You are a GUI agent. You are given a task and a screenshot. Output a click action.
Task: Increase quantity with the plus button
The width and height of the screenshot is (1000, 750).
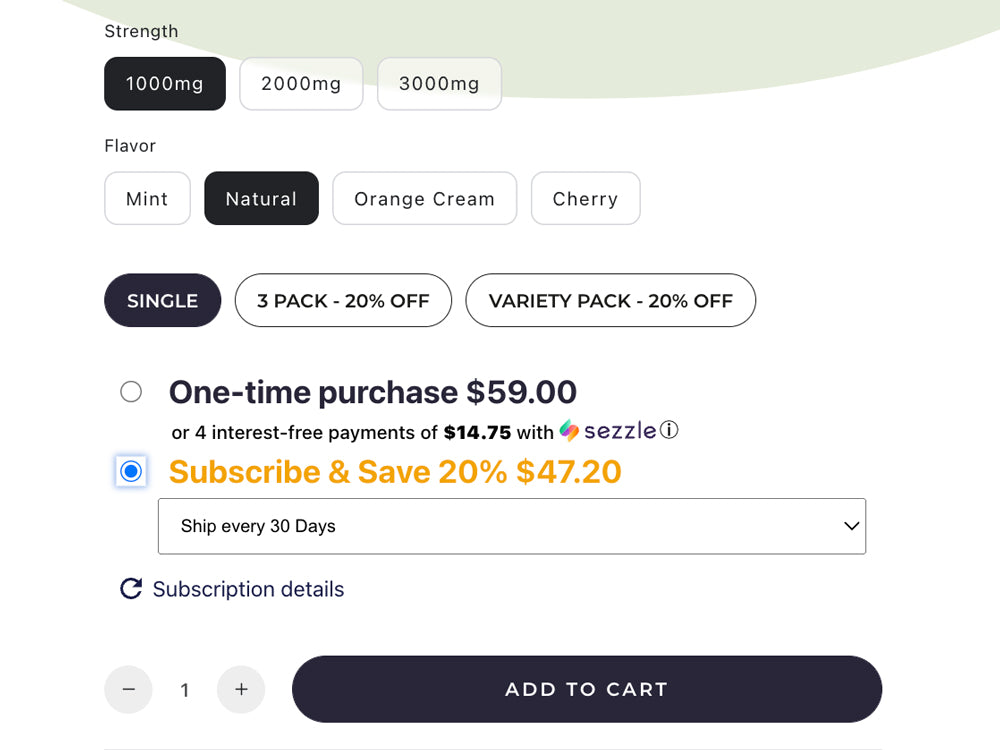pyautogui.click(x=241, y=689)
